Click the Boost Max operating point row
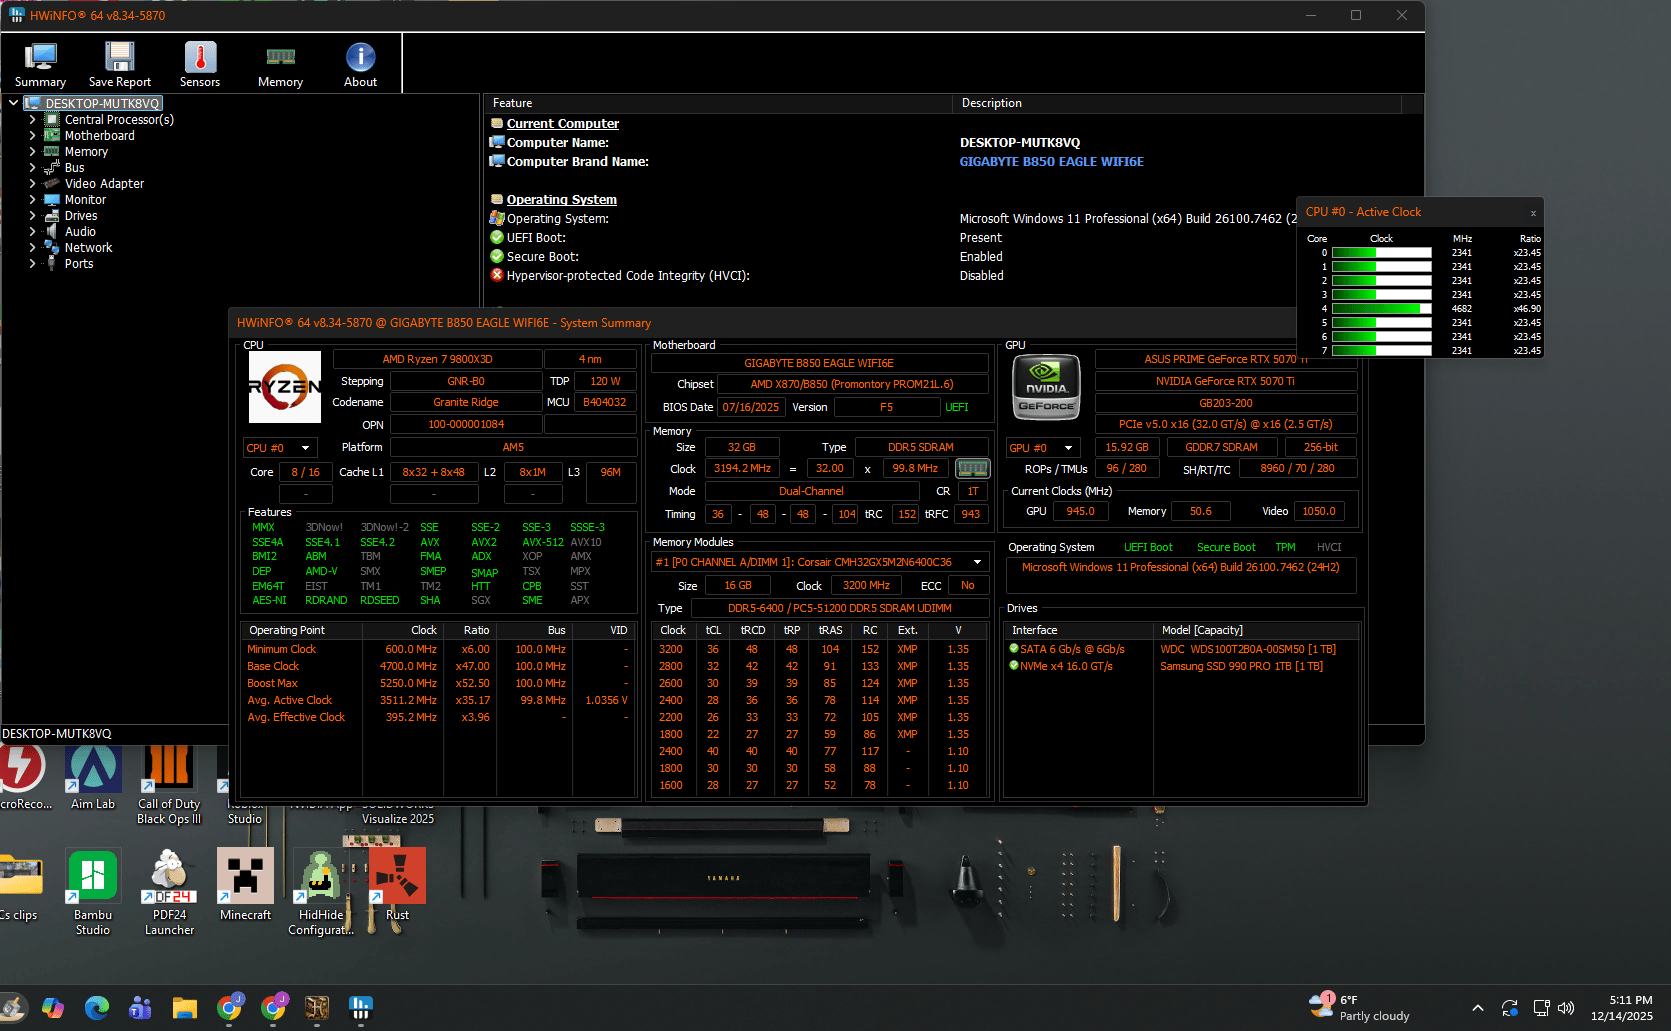 [438, 684]
